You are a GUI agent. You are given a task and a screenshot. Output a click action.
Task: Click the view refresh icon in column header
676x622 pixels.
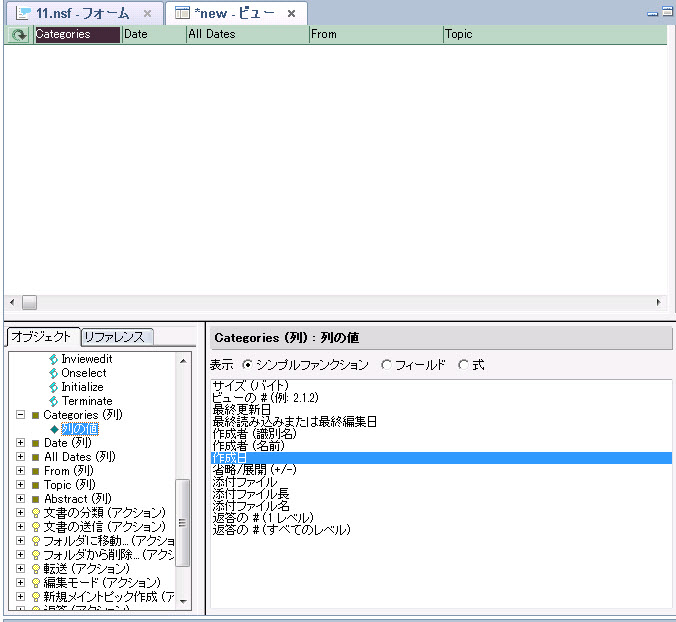click(x=18, y=35)
